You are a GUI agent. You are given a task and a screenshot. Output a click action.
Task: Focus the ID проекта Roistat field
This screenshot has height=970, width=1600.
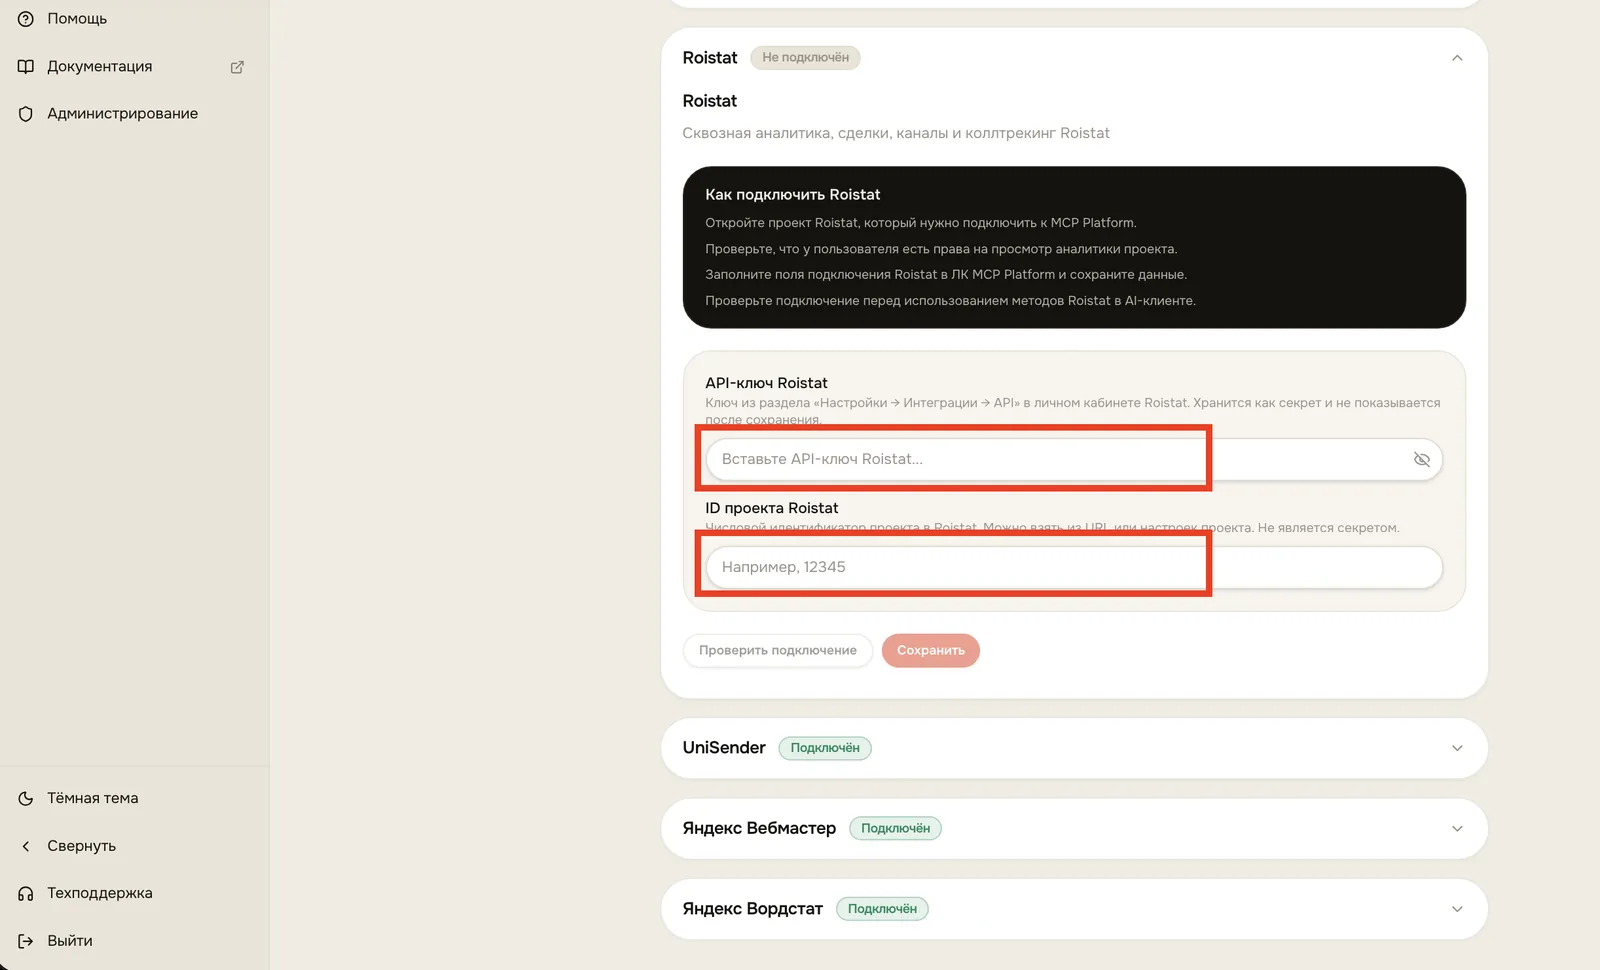[x=1074, y=567]
